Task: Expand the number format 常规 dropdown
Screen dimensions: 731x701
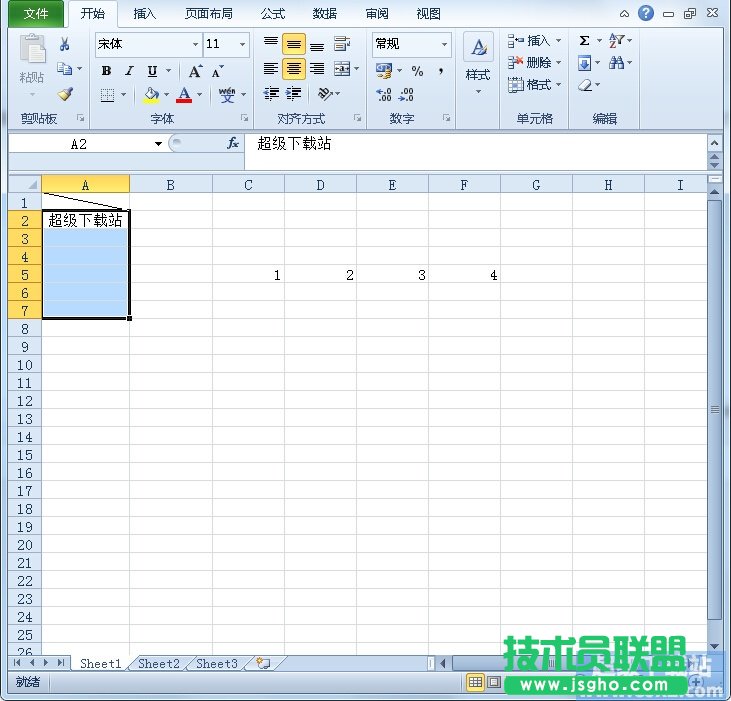Action: [445, 45]
